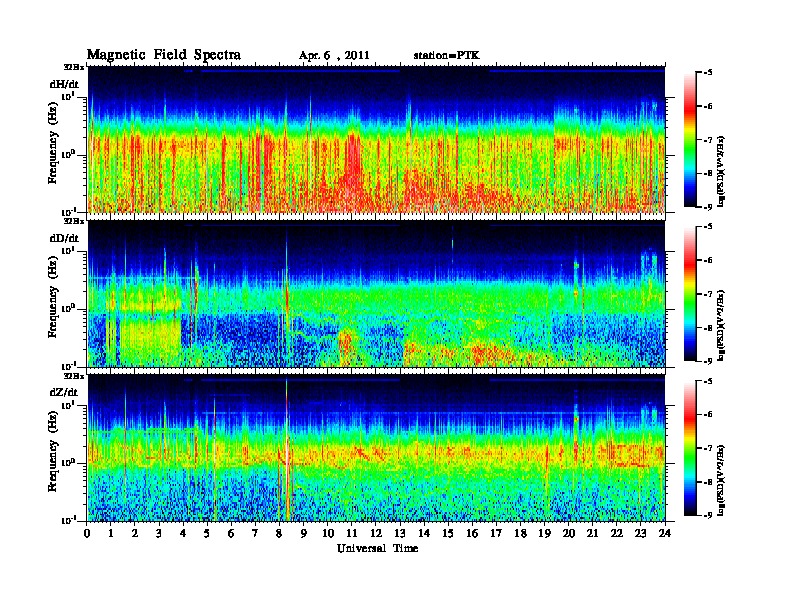This screenshot has height=612, width=792.
Task: Click hour 14 on the time axis
Action: 424,533
